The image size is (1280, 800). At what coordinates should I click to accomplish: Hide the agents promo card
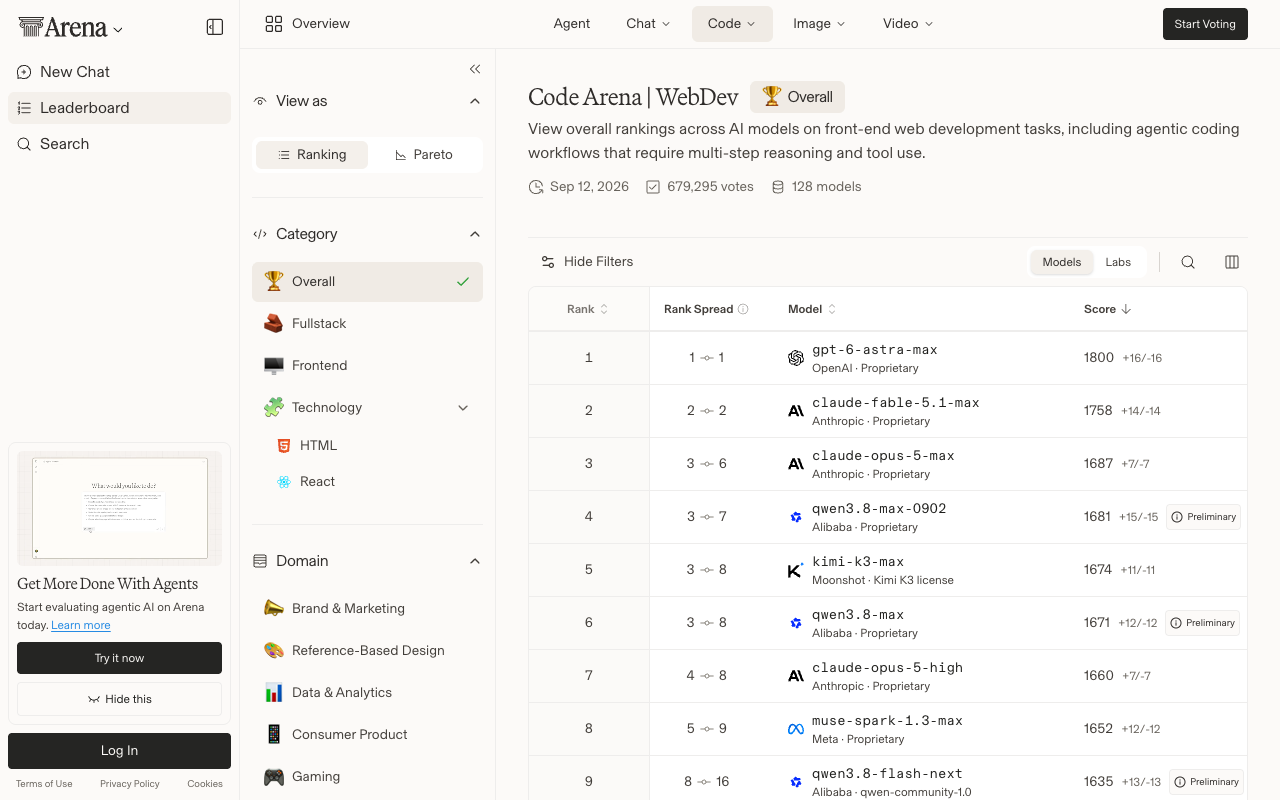(119, 699)
